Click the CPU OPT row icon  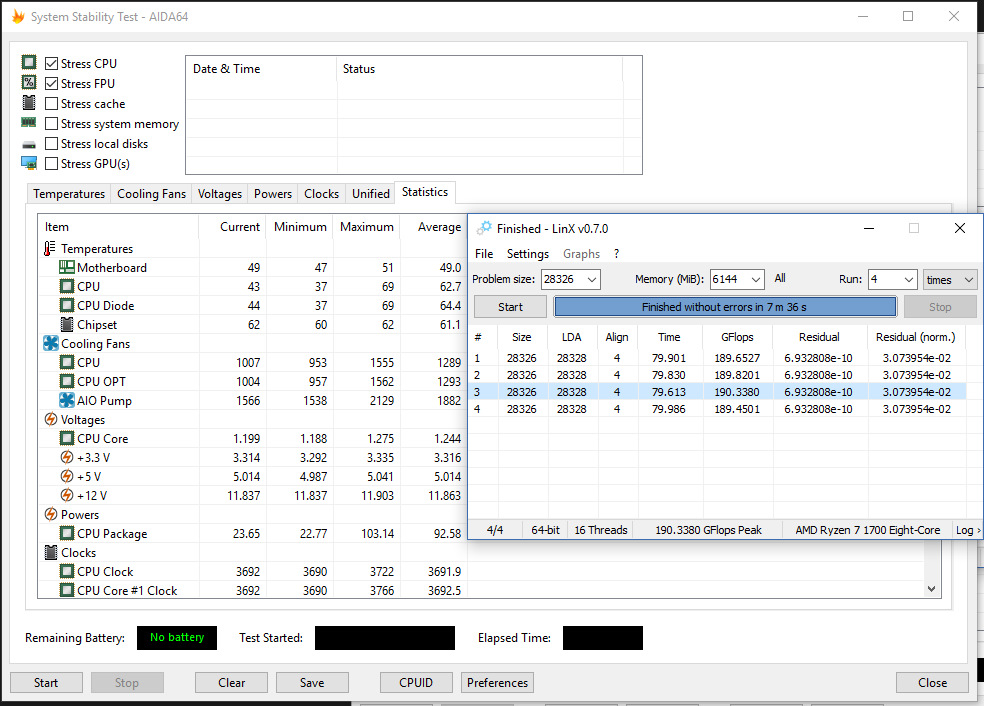67,381
